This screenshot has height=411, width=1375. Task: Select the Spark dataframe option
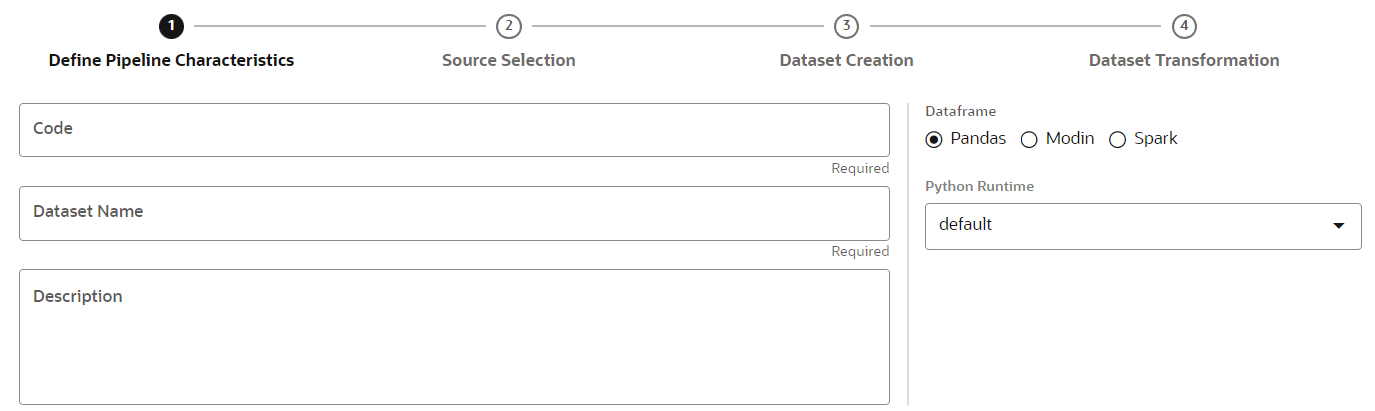coord(1117,139)
